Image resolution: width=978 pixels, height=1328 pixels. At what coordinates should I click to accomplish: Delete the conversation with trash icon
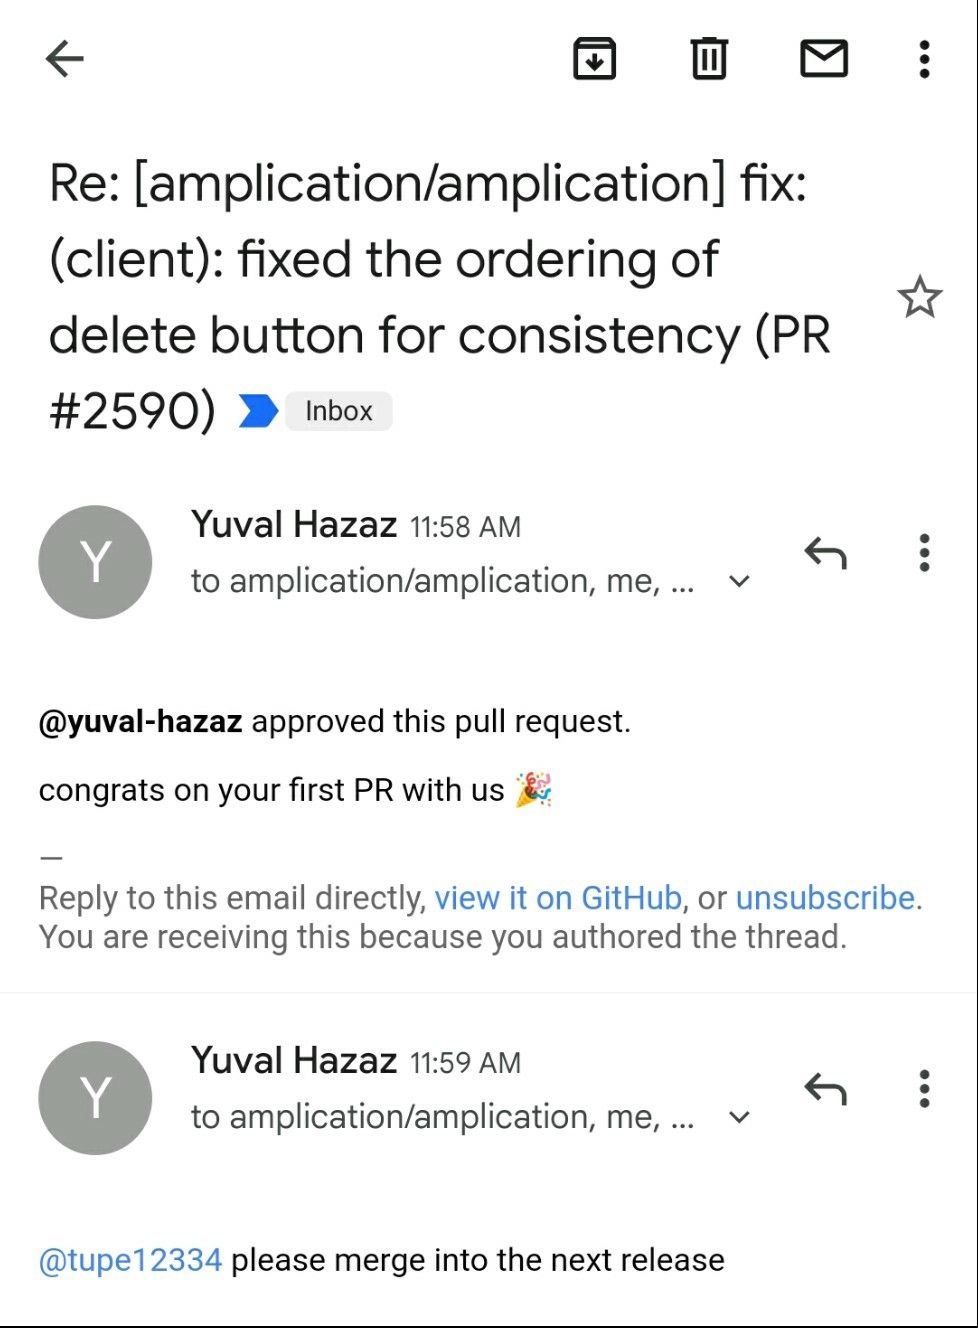709,59
